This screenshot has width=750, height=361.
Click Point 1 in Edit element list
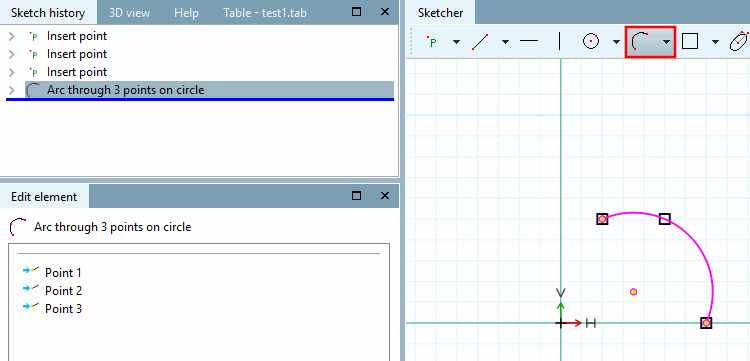point(63,273)
